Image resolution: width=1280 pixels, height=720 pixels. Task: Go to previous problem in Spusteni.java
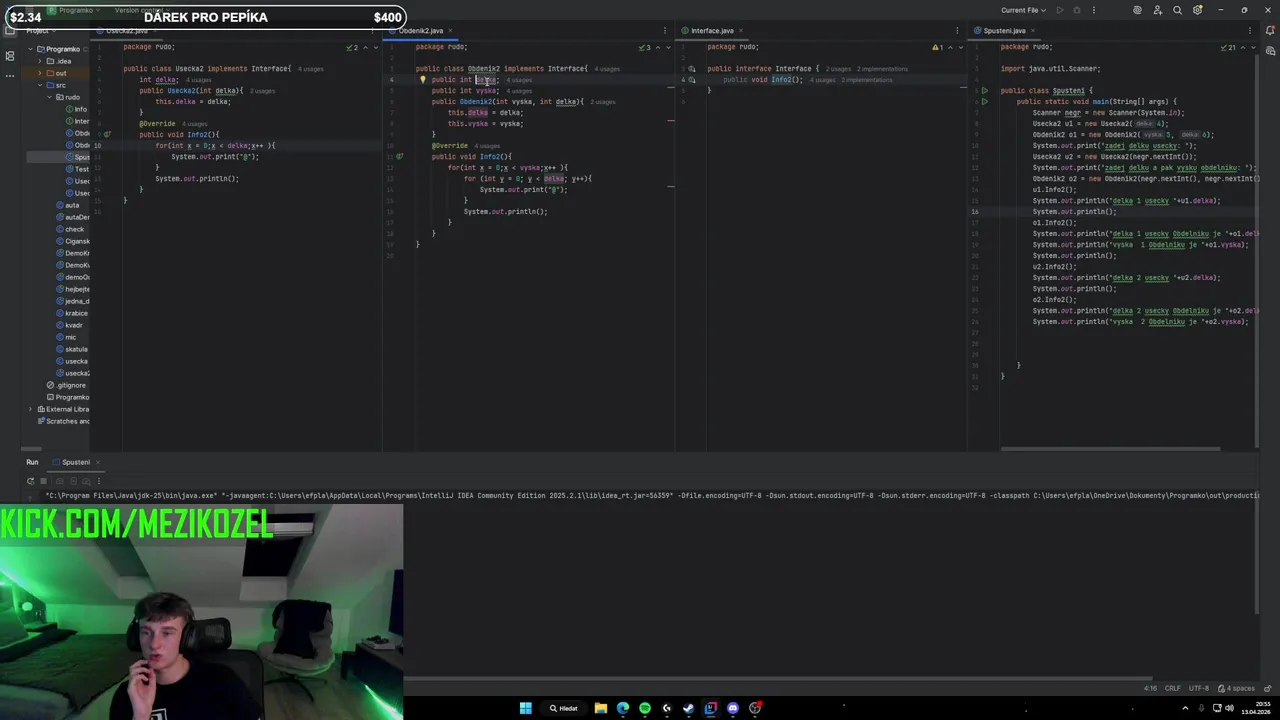[x=1241, y=47]
